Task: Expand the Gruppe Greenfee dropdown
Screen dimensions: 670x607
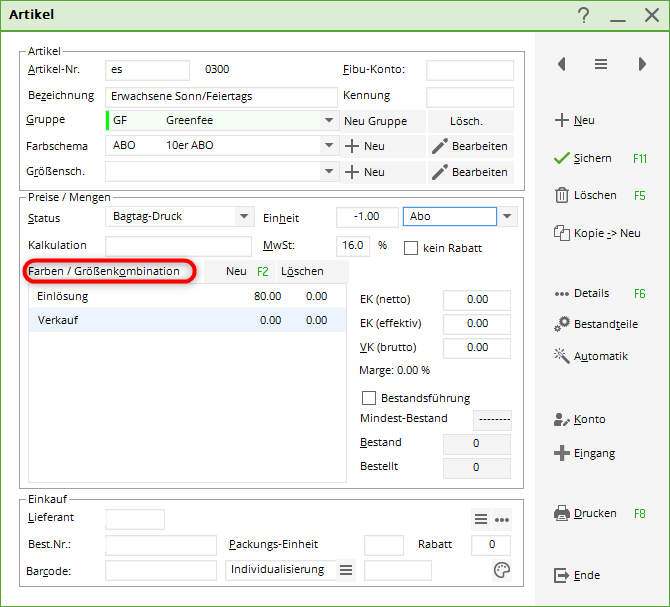Action: point(329,121)
